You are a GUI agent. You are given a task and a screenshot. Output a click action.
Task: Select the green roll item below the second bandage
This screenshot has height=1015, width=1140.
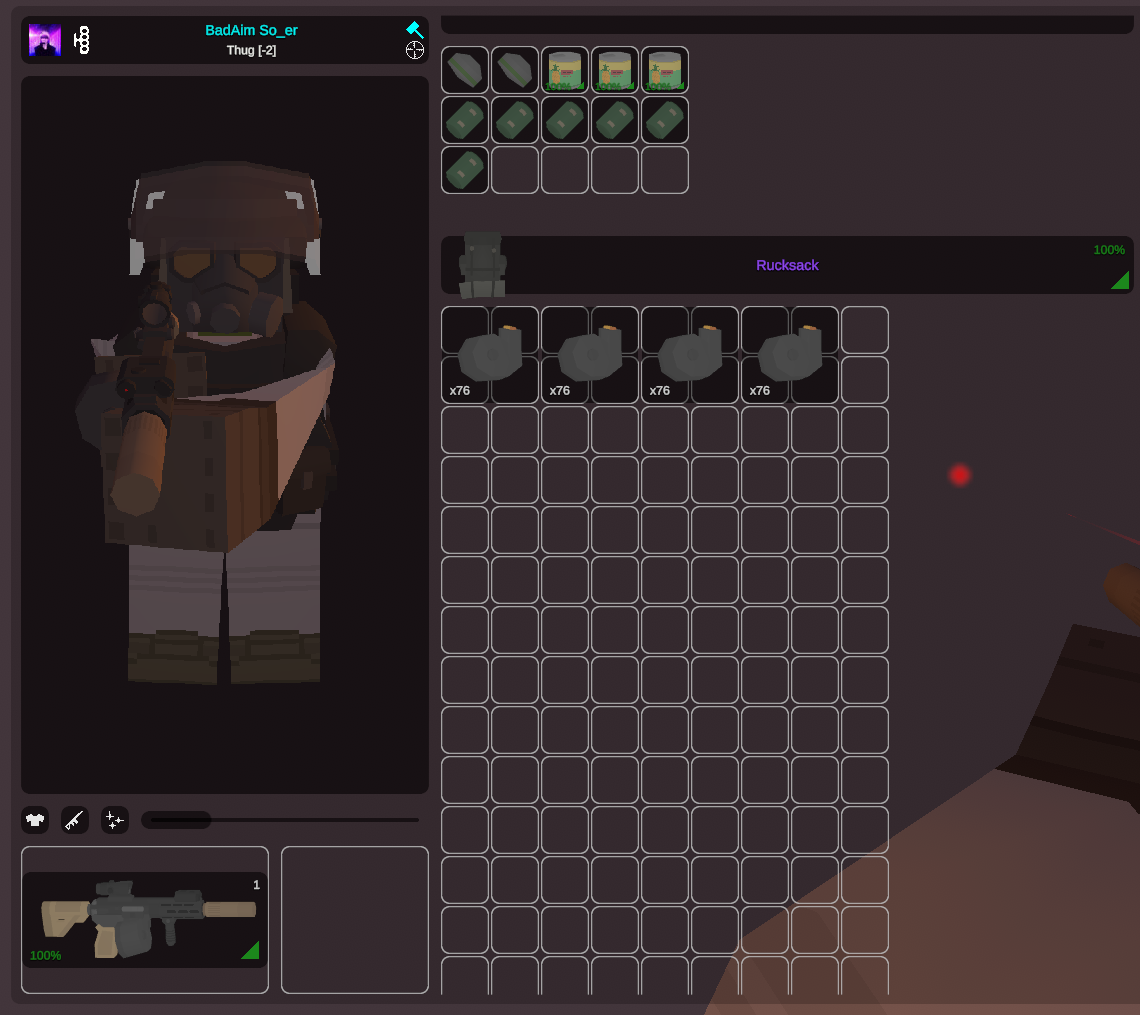[515, 120]
